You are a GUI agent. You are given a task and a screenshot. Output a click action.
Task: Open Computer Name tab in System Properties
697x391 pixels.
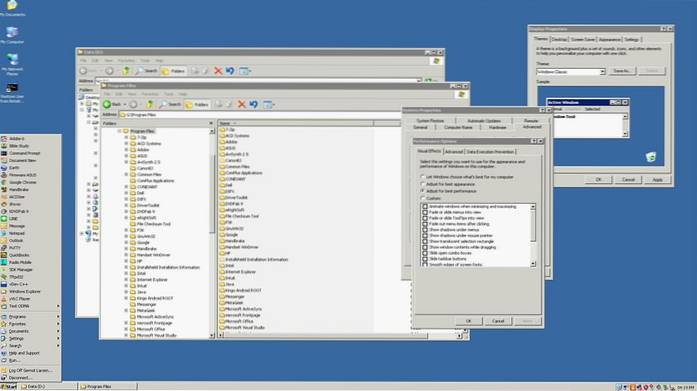[x=458, y=128]
